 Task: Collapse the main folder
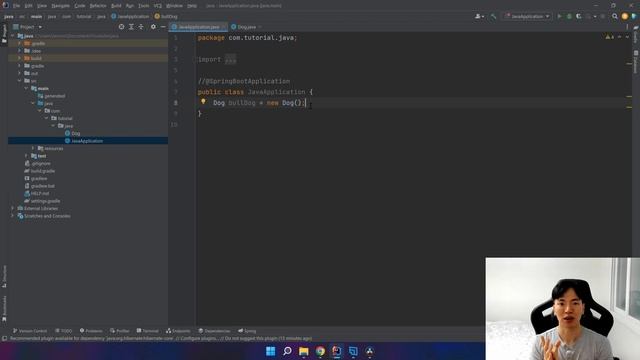pyautogui.click(x=26, y=88)
